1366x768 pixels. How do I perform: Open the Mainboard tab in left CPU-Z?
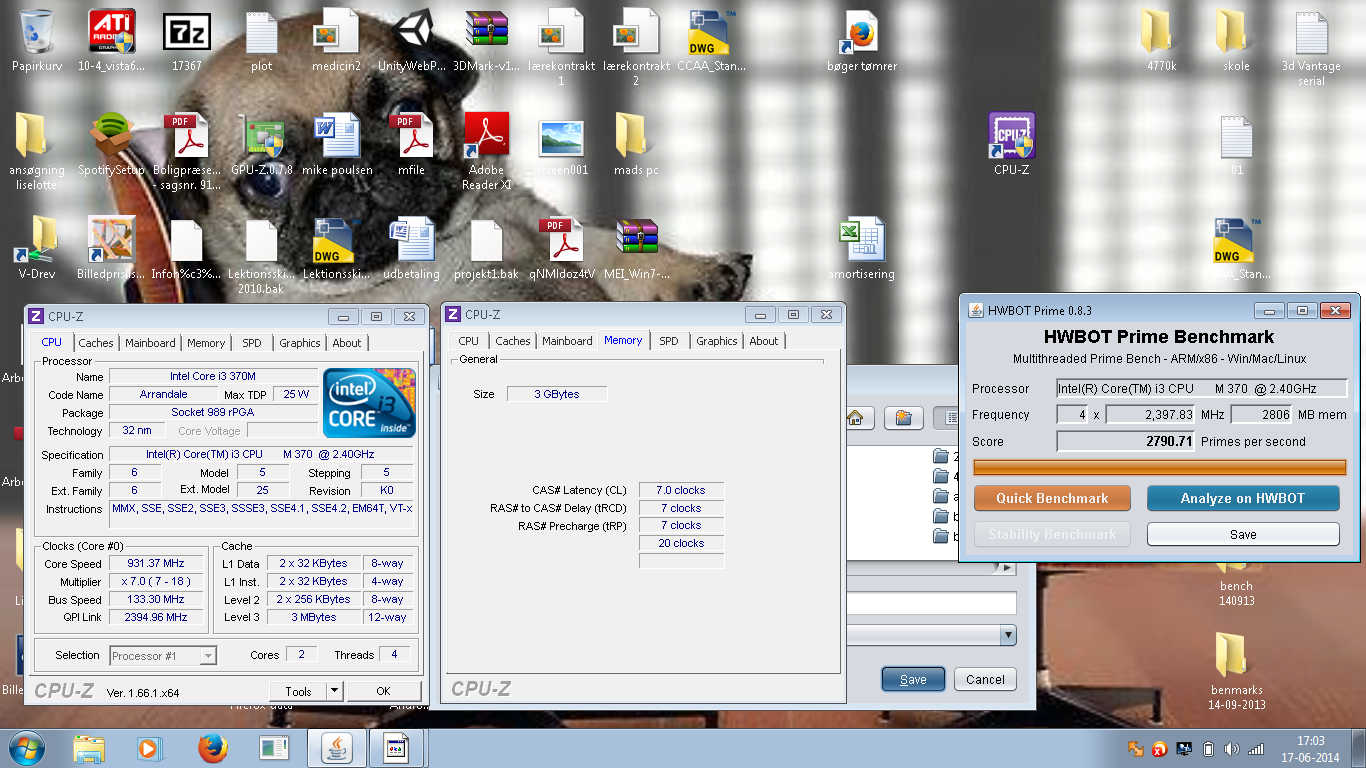[151, 343]
